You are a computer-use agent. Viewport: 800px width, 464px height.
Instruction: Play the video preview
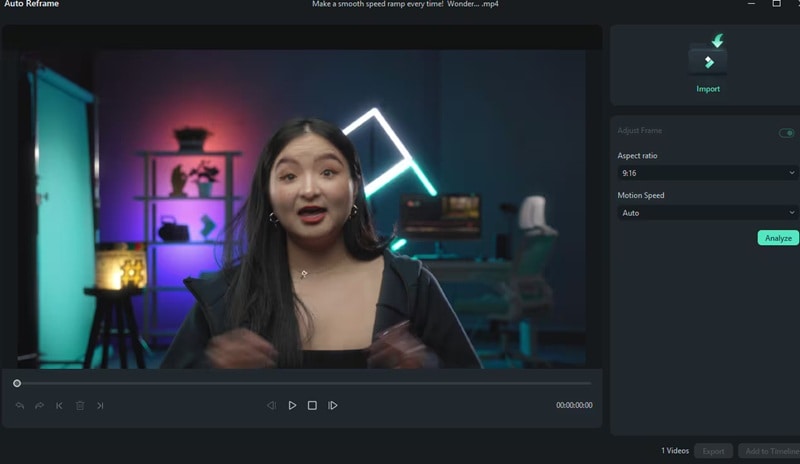(x=292, y=405)
